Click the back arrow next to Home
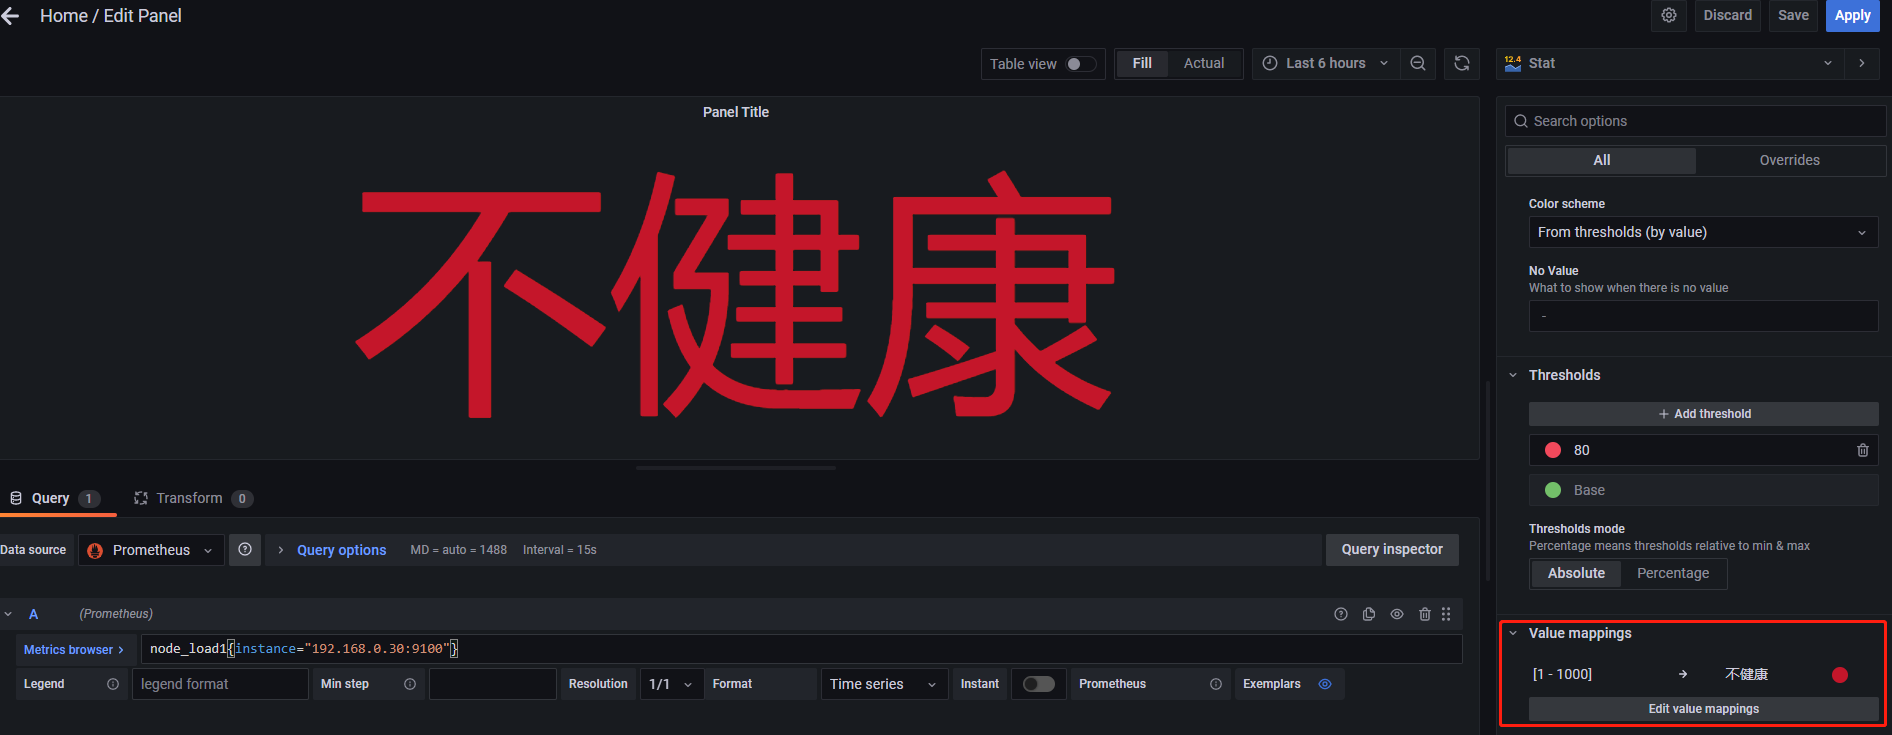This screenshot has width=1892, height=735. [11, 16]
